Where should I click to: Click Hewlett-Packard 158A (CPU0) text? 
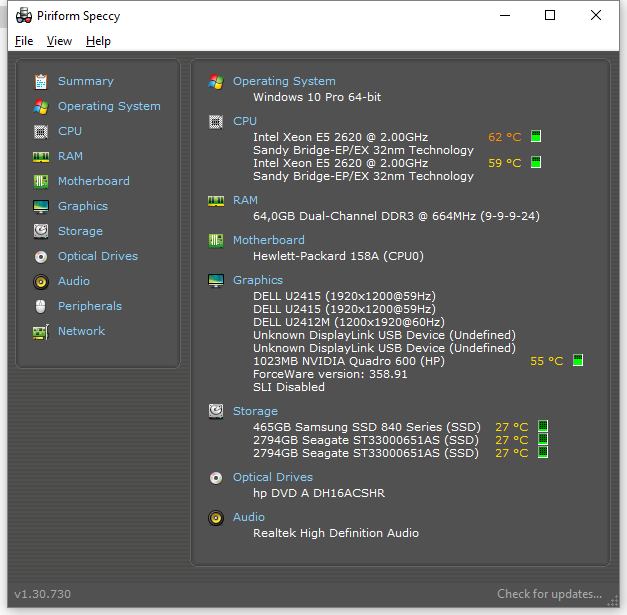click(338, 256)
